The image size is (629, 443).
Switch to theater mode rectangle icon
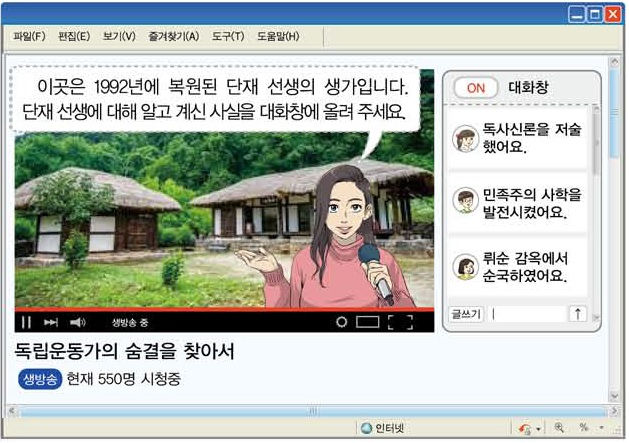point(368,322)
